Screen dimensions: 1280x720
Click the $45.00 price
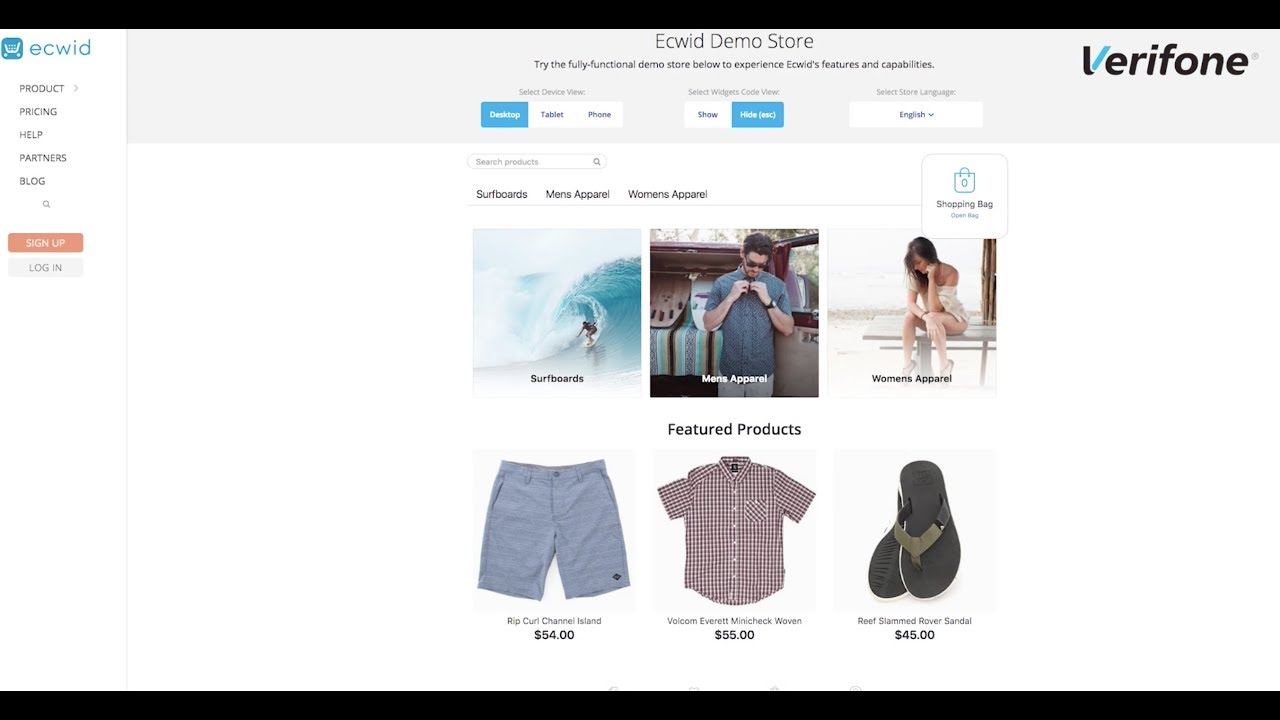(x=915, y=635)
